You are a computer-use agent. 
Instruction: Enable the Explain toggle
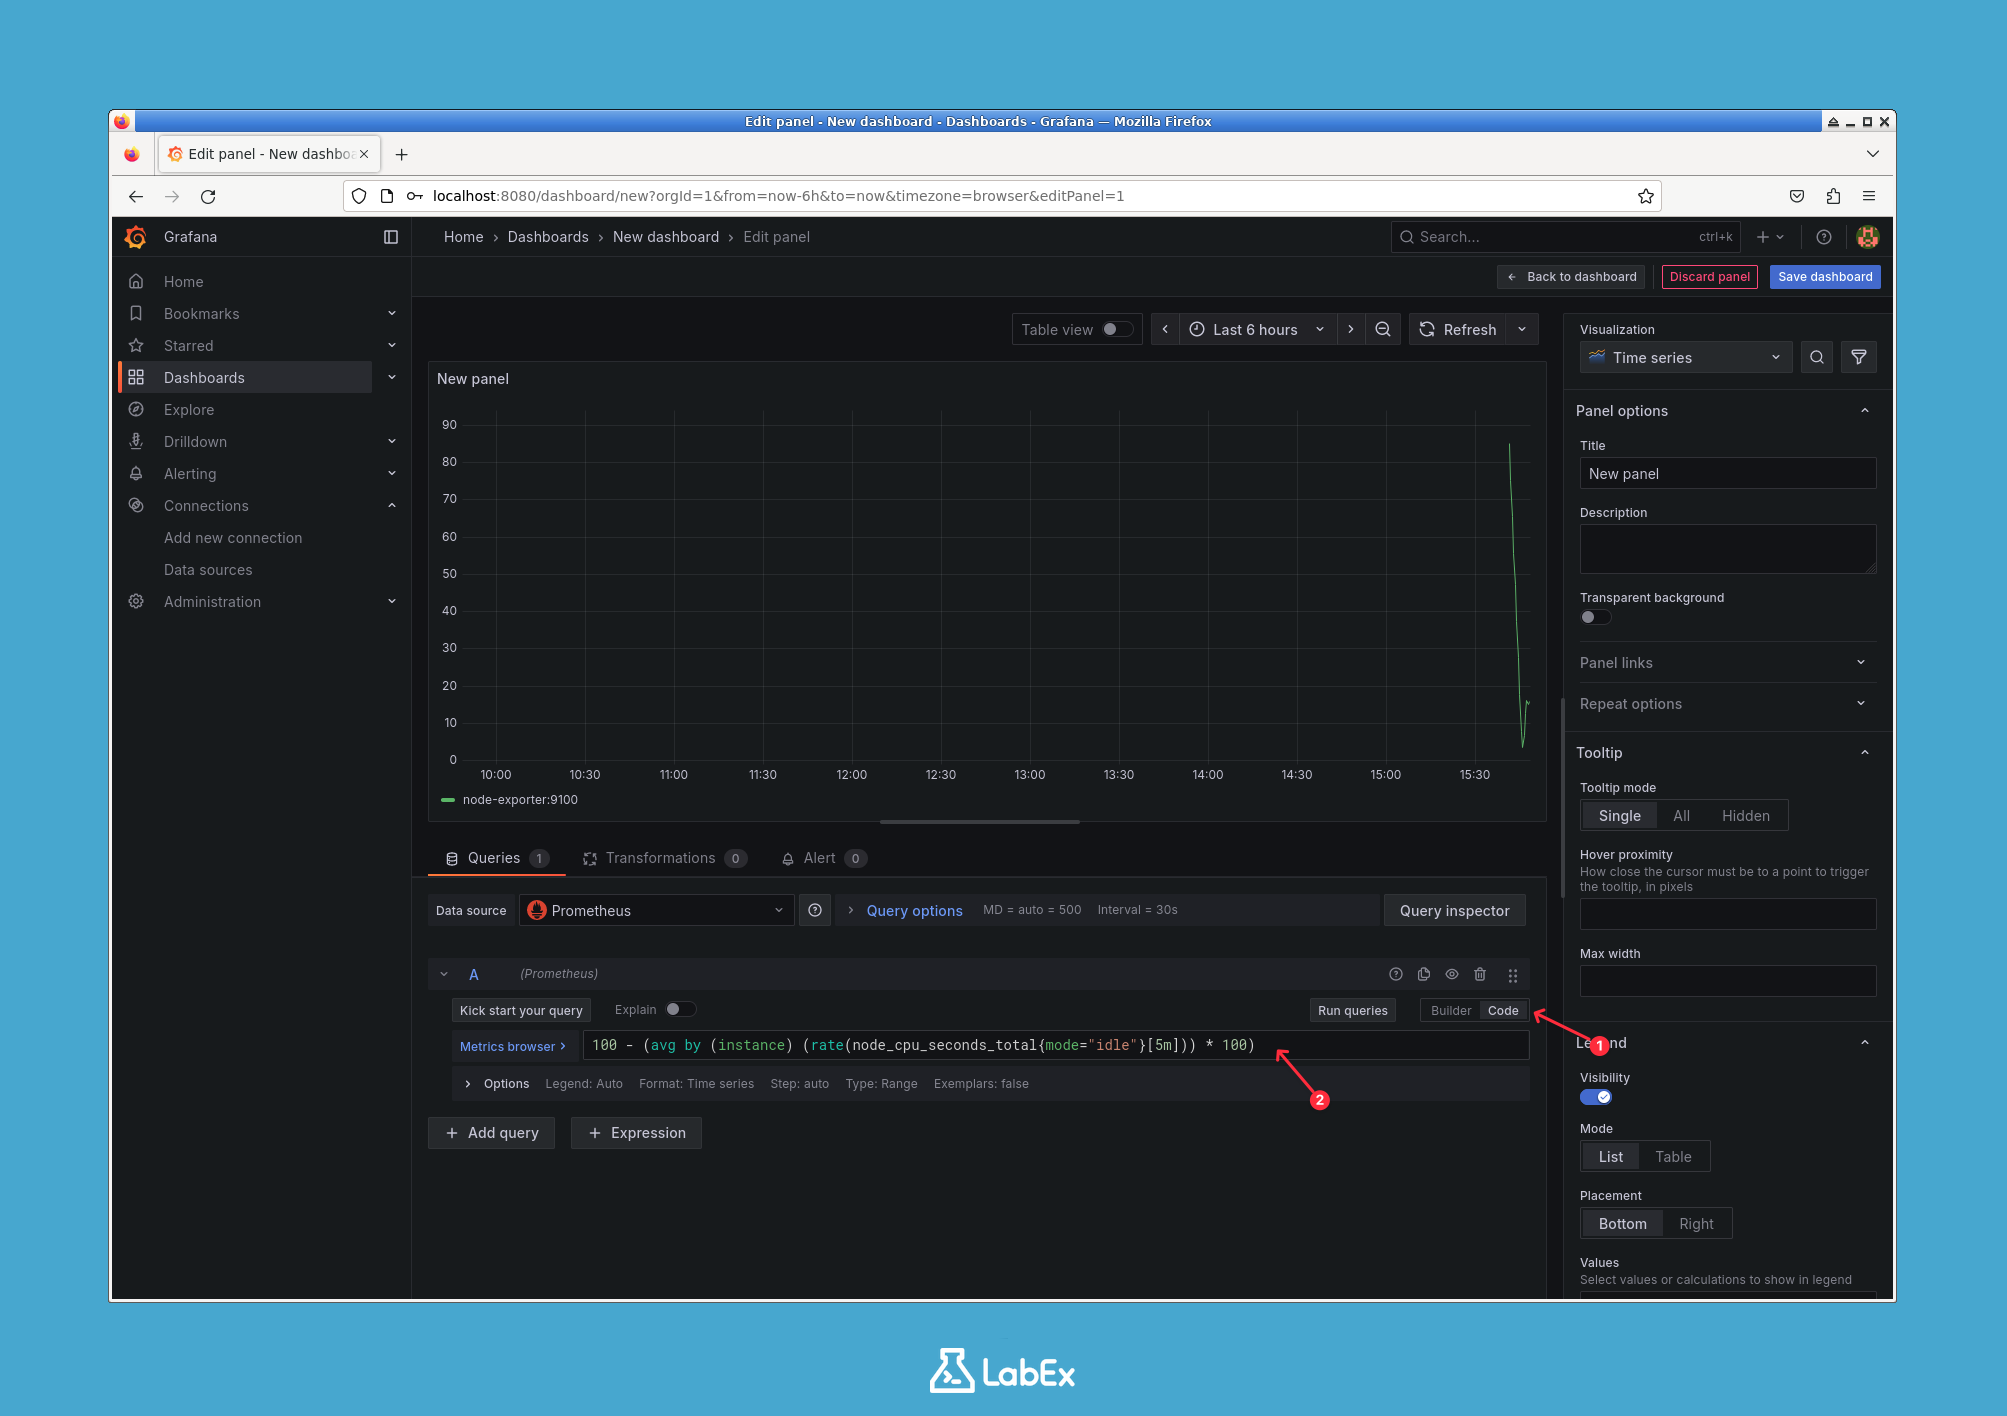point(682,1009)
